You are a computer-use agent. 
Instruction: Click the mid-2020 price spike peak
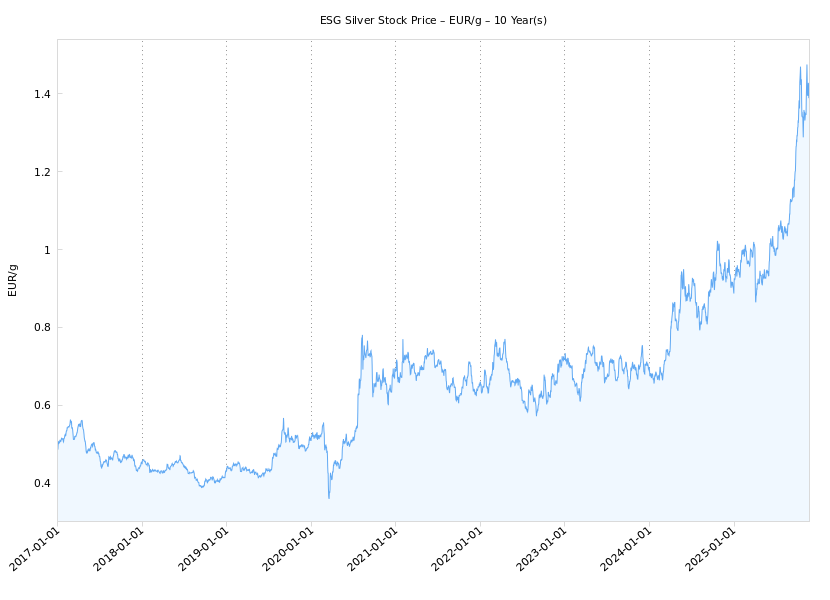[x=362, y=336]
